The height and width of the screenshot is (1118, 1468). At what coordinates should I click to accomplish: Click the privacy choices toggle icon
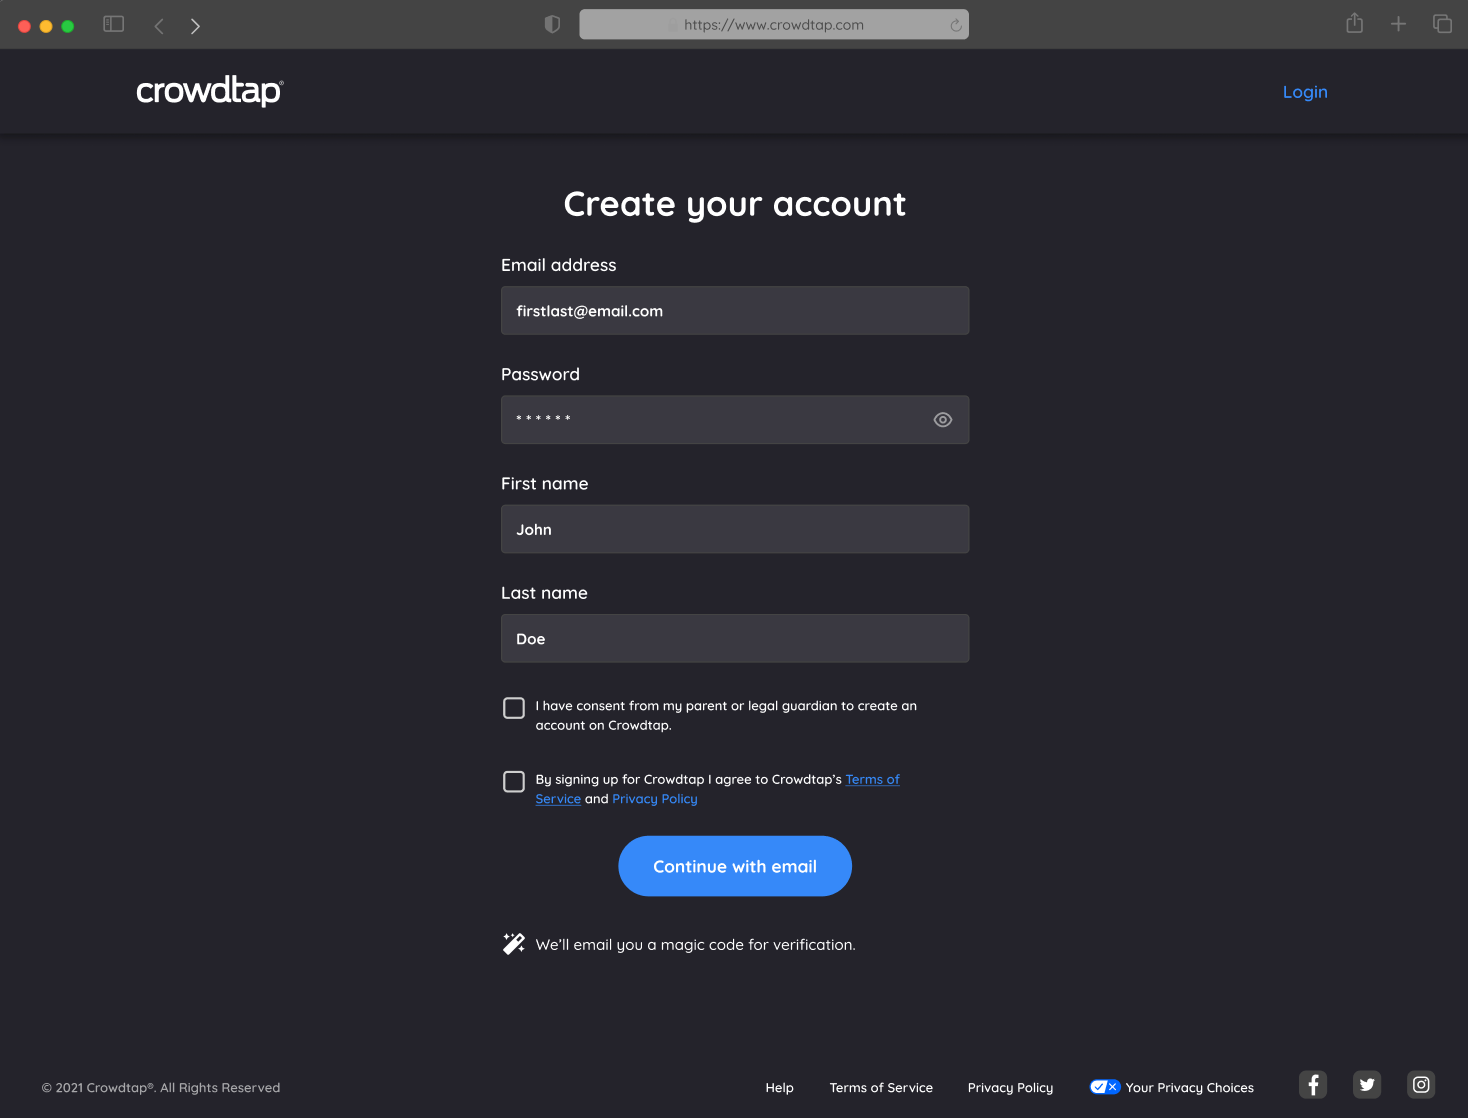click(1105, 1087)
